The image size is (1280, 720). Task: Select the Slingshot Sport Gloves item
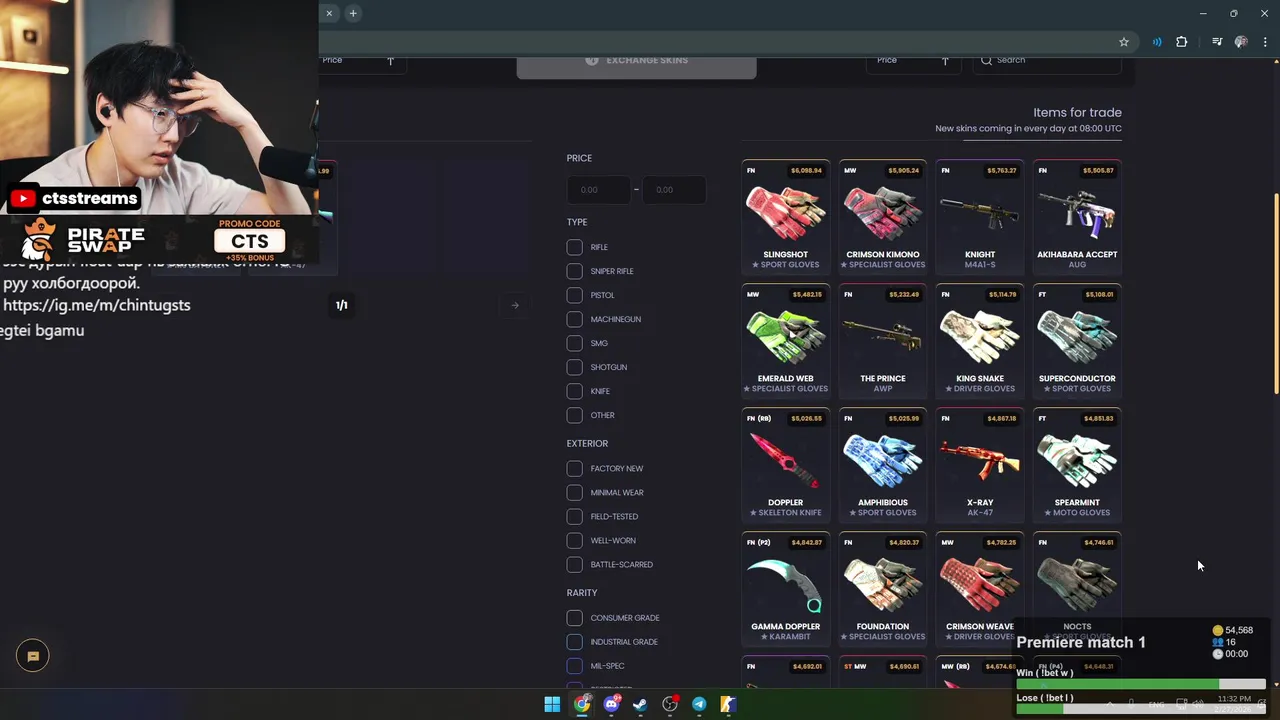tap(785, 217)
